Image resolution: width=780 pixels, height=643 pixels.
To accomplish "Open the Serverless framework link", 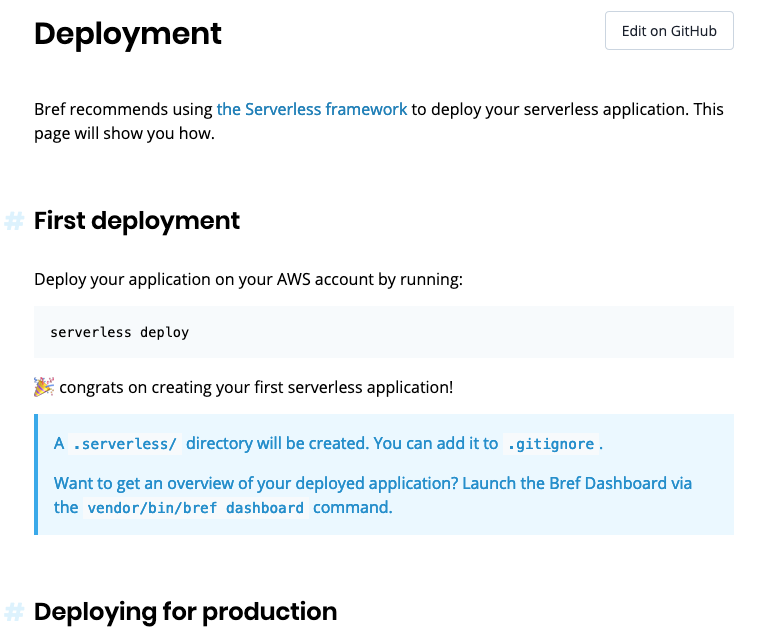I will 312,109.
